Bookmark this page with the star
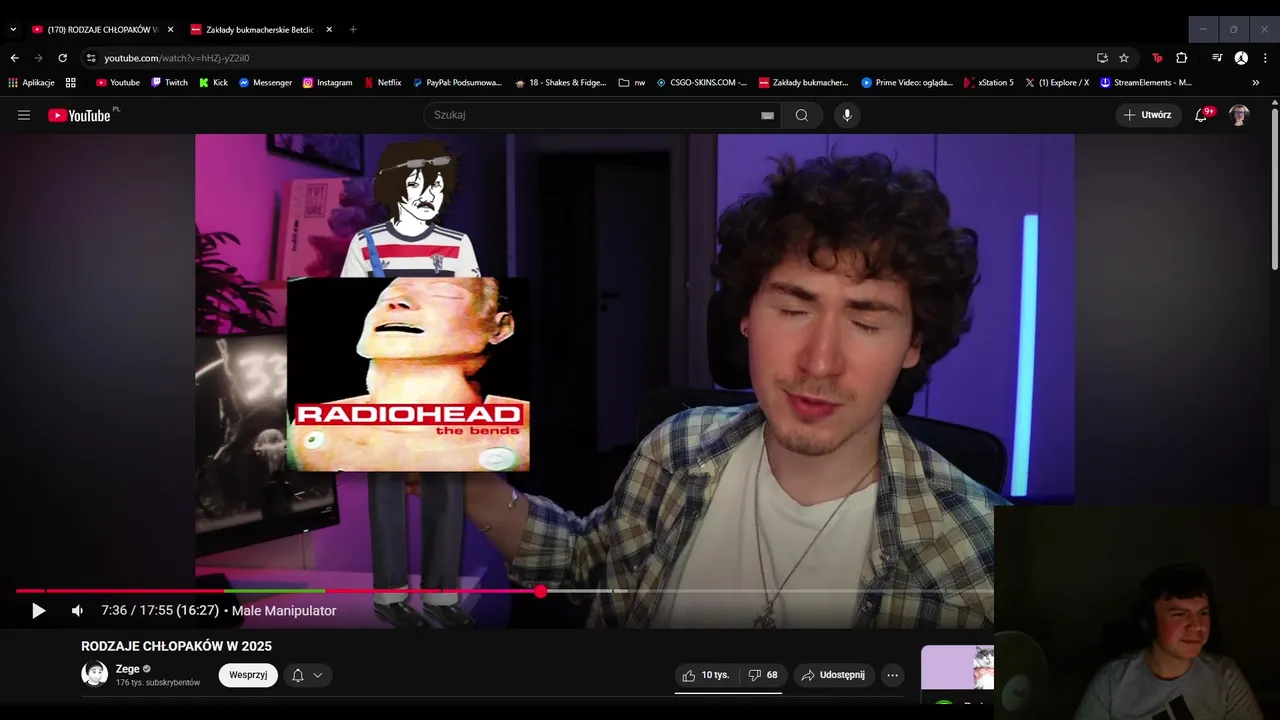The image size is (1280, 720). [1124, 58]
